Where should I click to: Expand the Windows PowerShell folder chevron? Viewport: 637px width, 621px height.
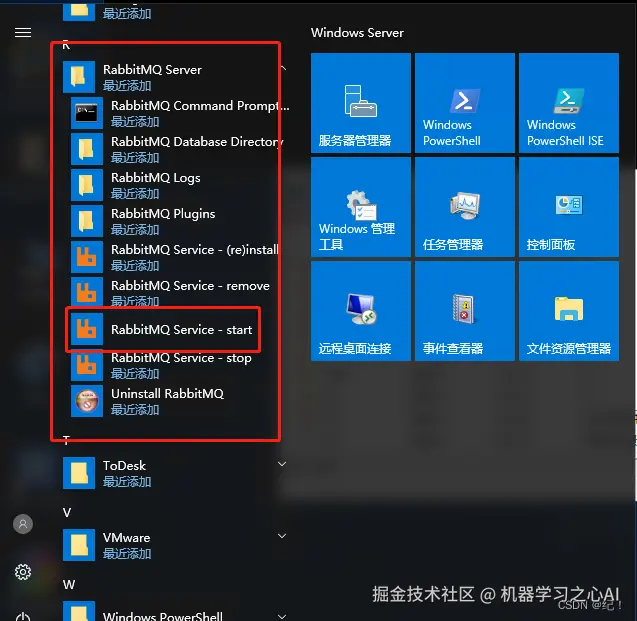point(282,617)
